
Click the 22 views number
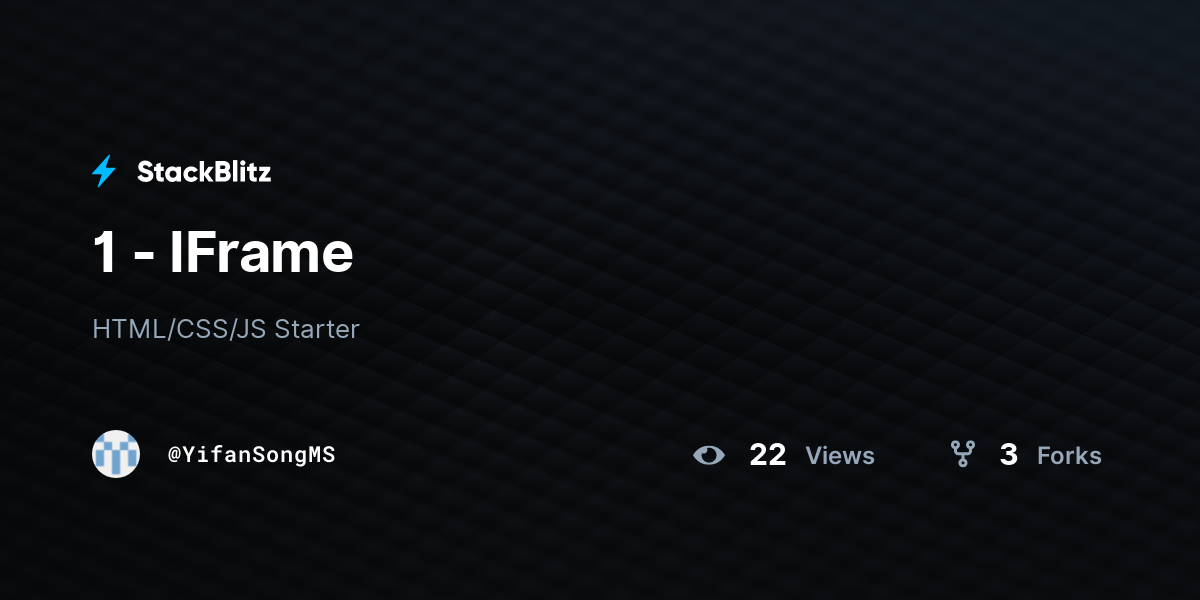[x=768, y=455]
